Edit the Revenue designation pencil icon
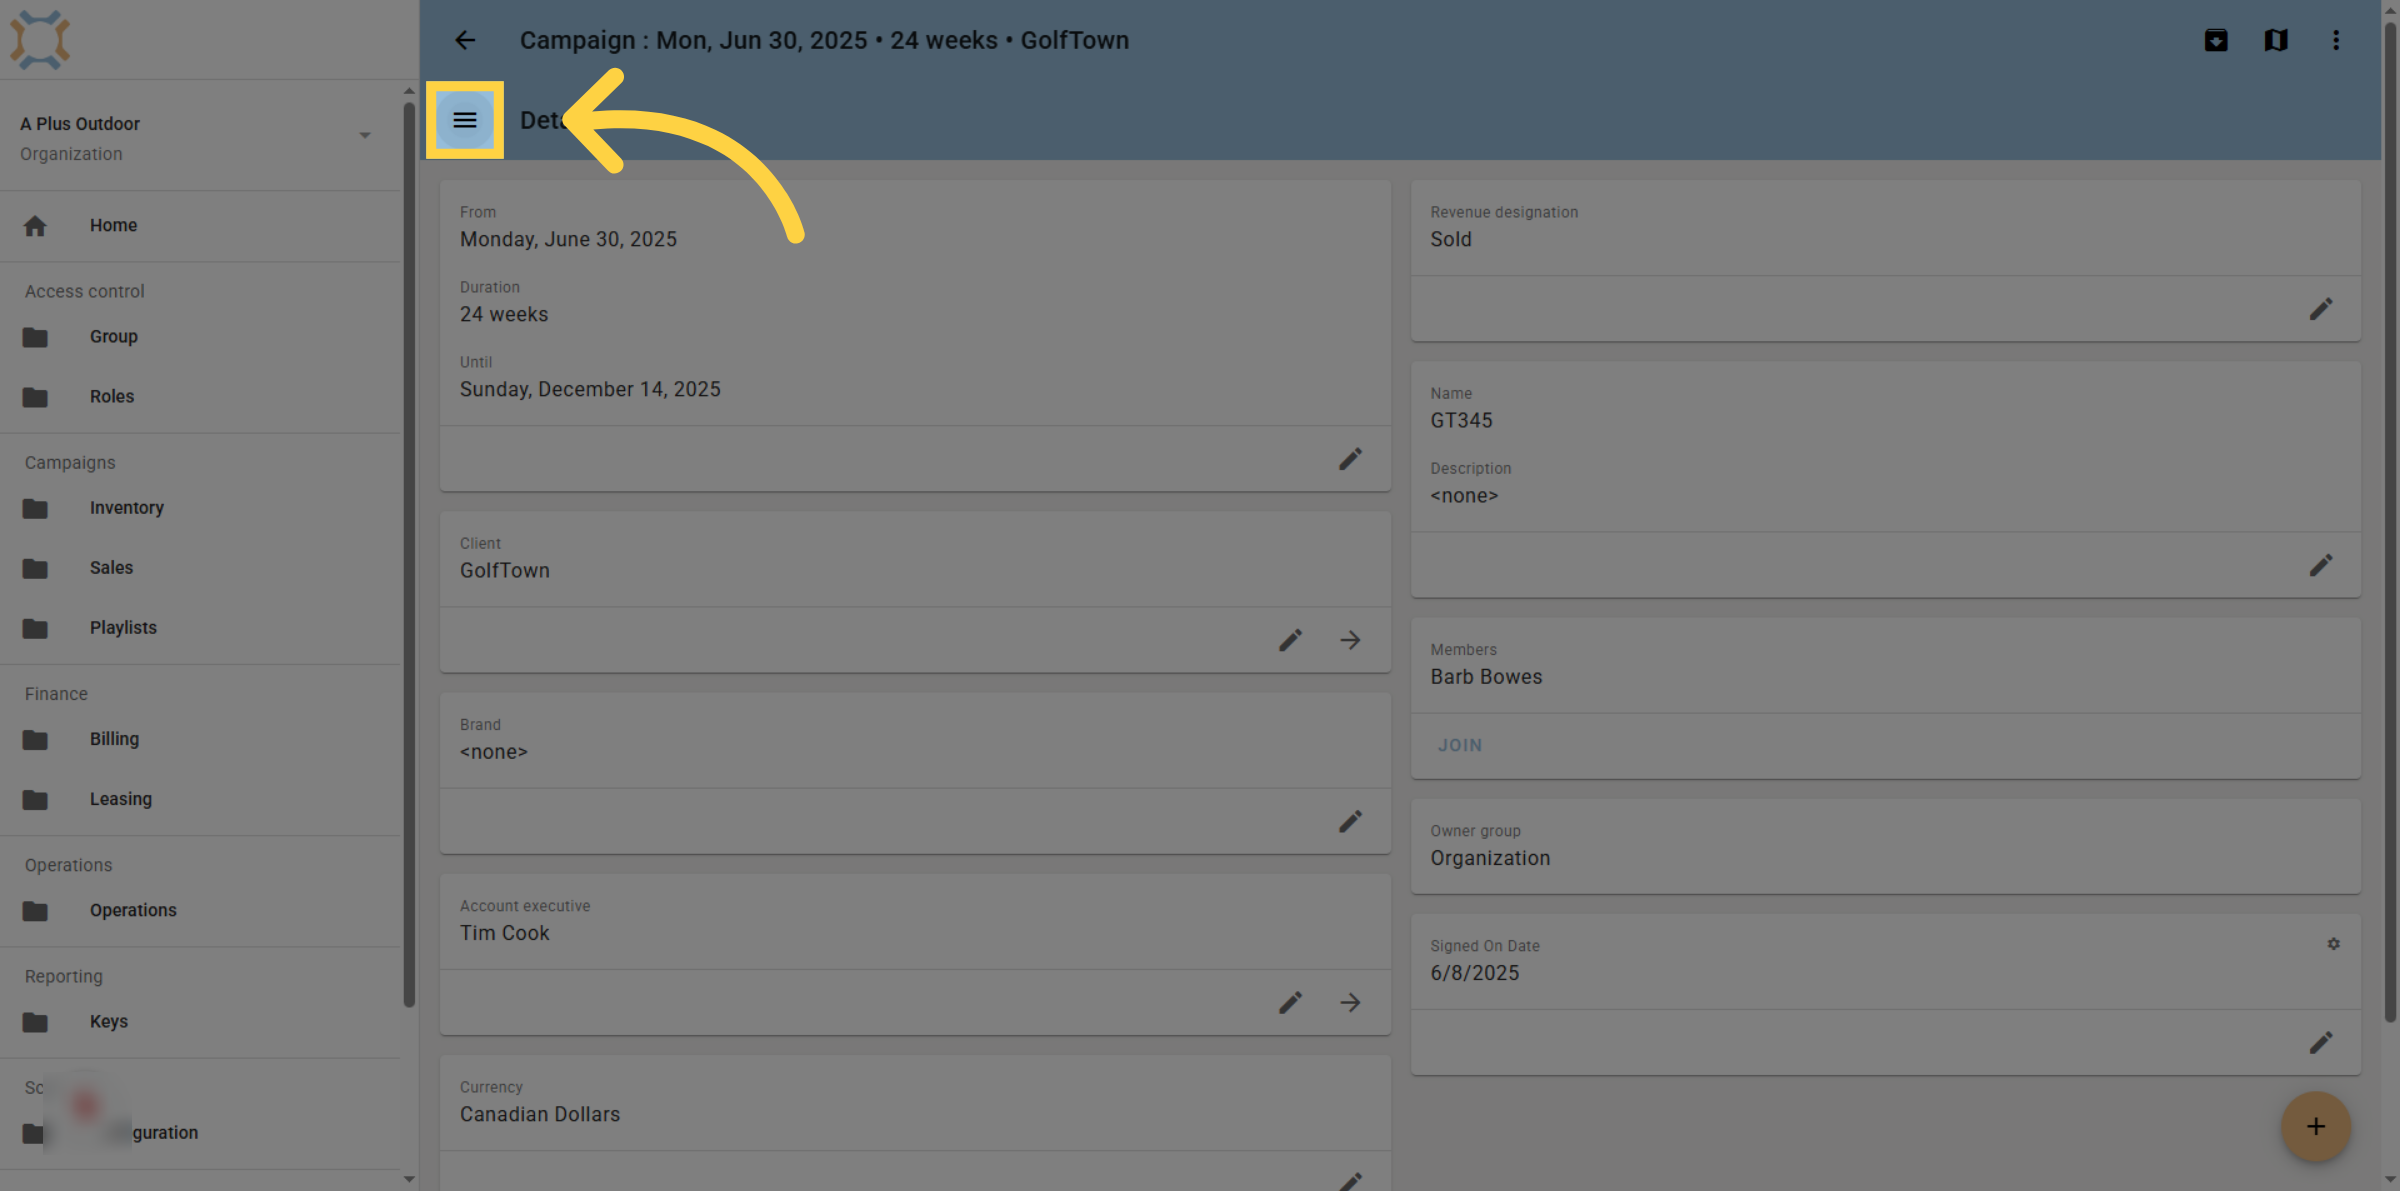This screenshot has width=2400, height=1191. tap(2320, 310)
